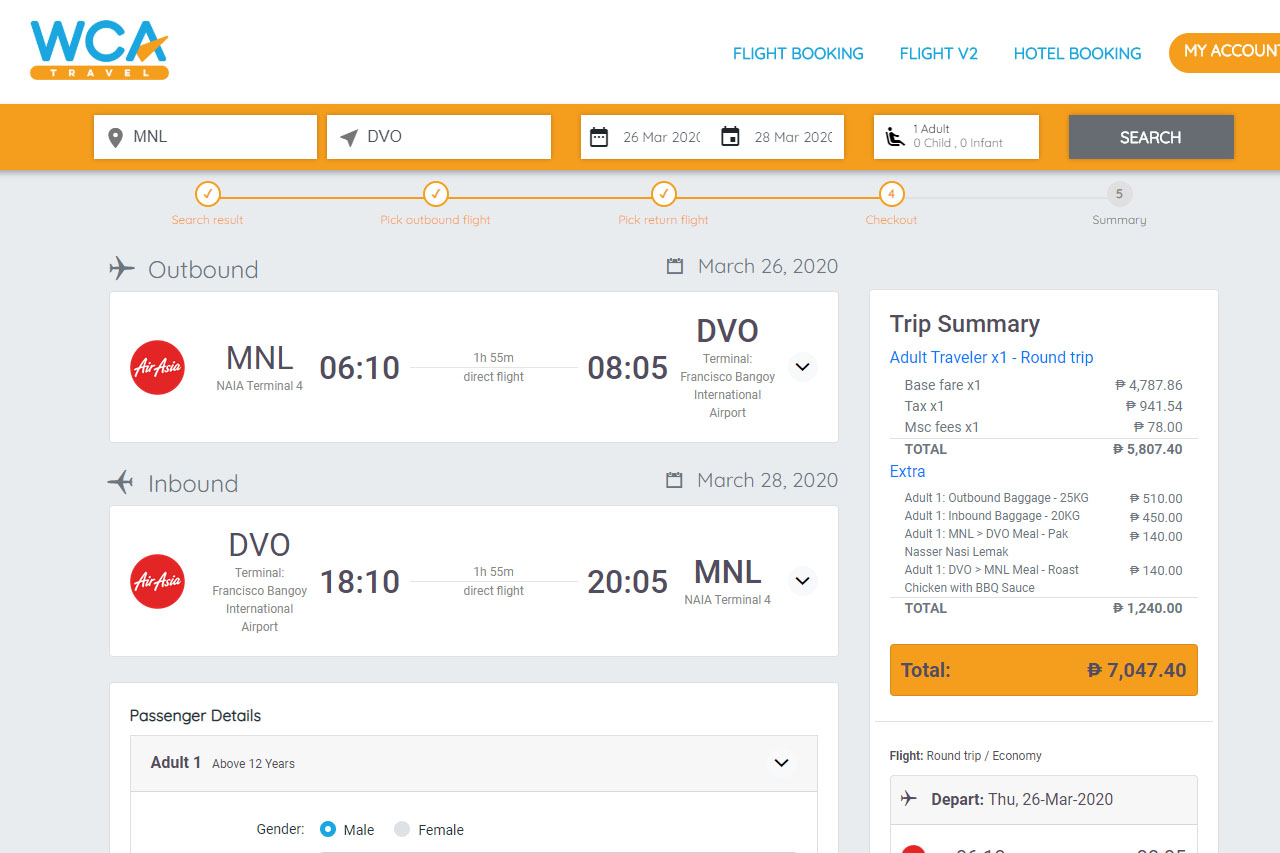The width and height of the screenshot is (1280, 853).
Task: Select the Male gender radio button
Action: [328, 829]
